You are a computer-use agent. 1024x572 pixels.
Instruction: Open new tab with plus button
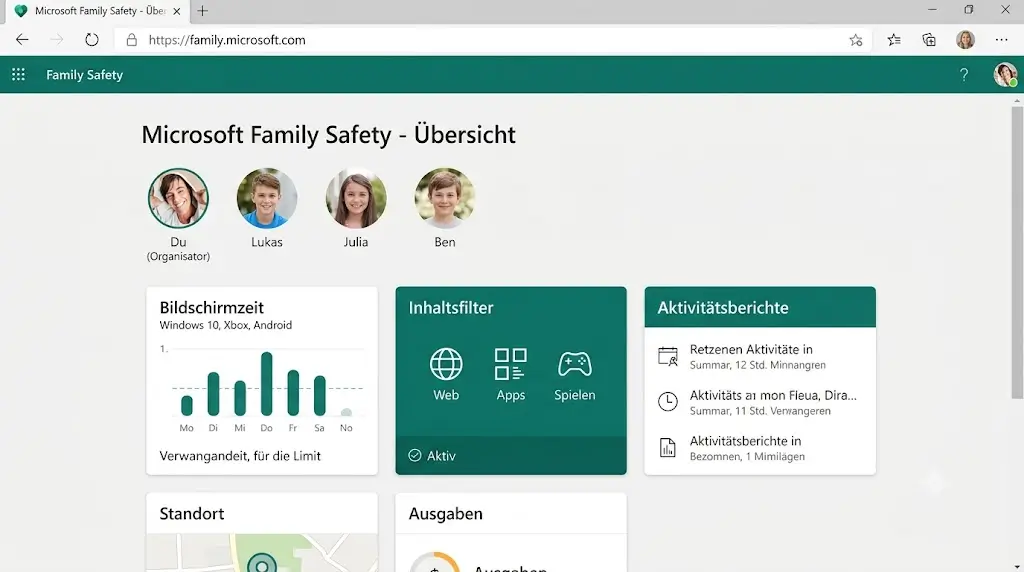202,10
